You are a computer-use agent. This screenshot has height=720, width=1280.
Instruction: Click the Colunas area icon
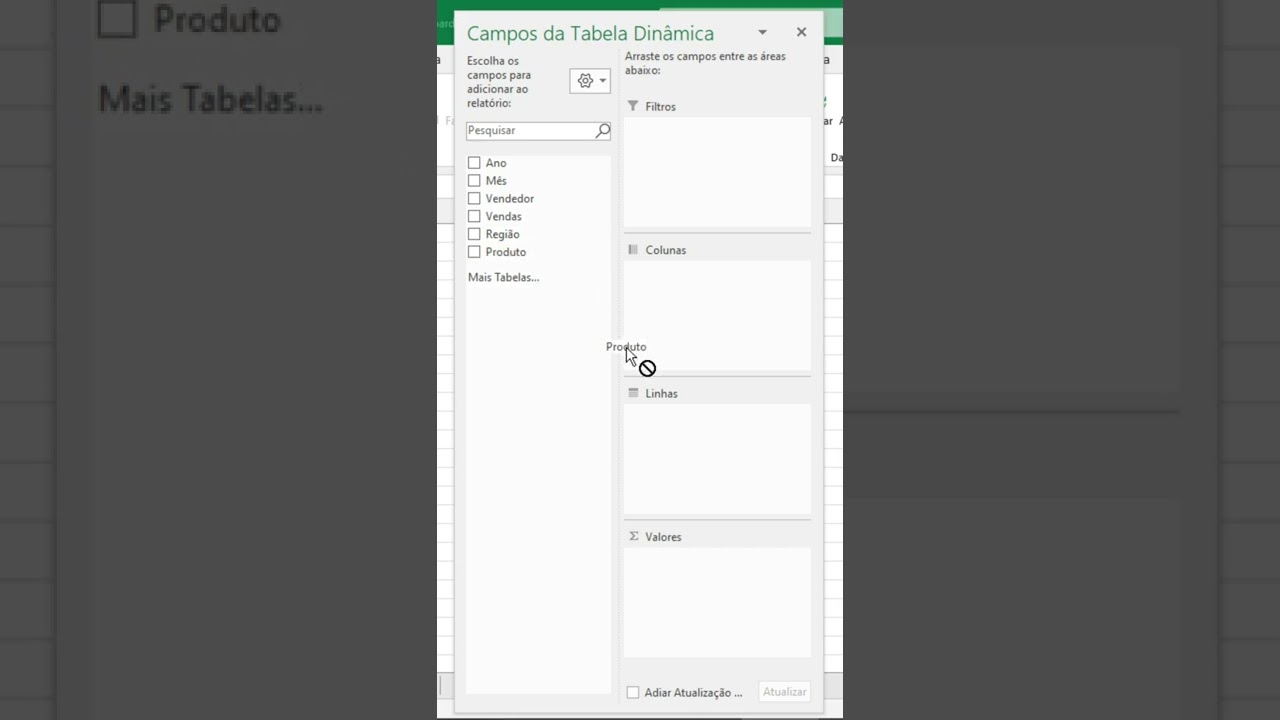(x=633, y=250)
